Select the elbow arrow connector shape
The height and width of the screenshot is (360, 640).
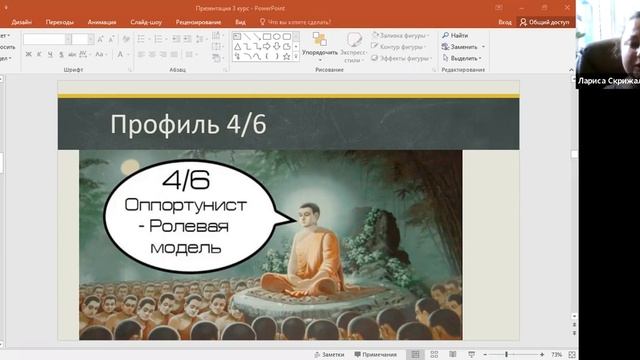coord(257,47)
